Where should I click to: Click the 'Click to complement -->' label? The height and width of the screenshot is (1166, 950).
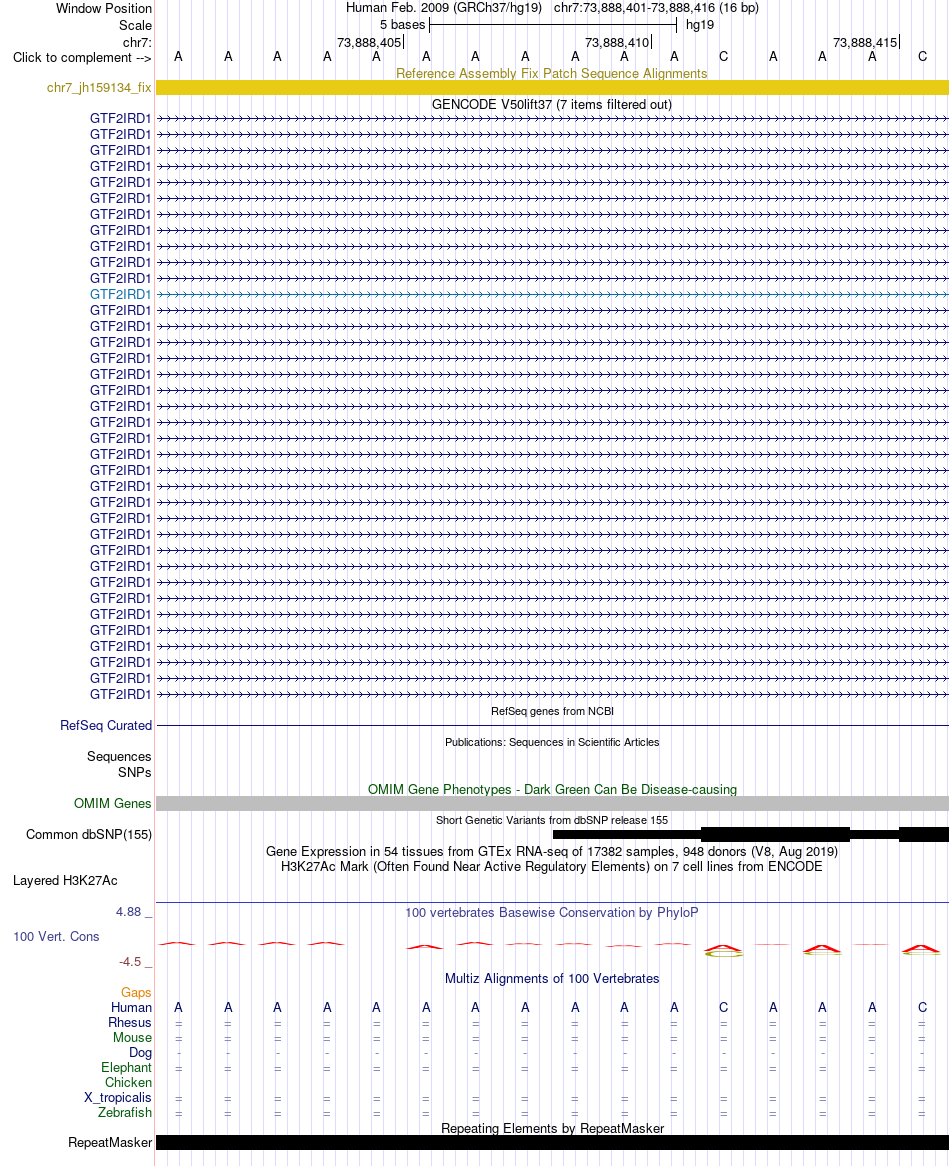82,57
